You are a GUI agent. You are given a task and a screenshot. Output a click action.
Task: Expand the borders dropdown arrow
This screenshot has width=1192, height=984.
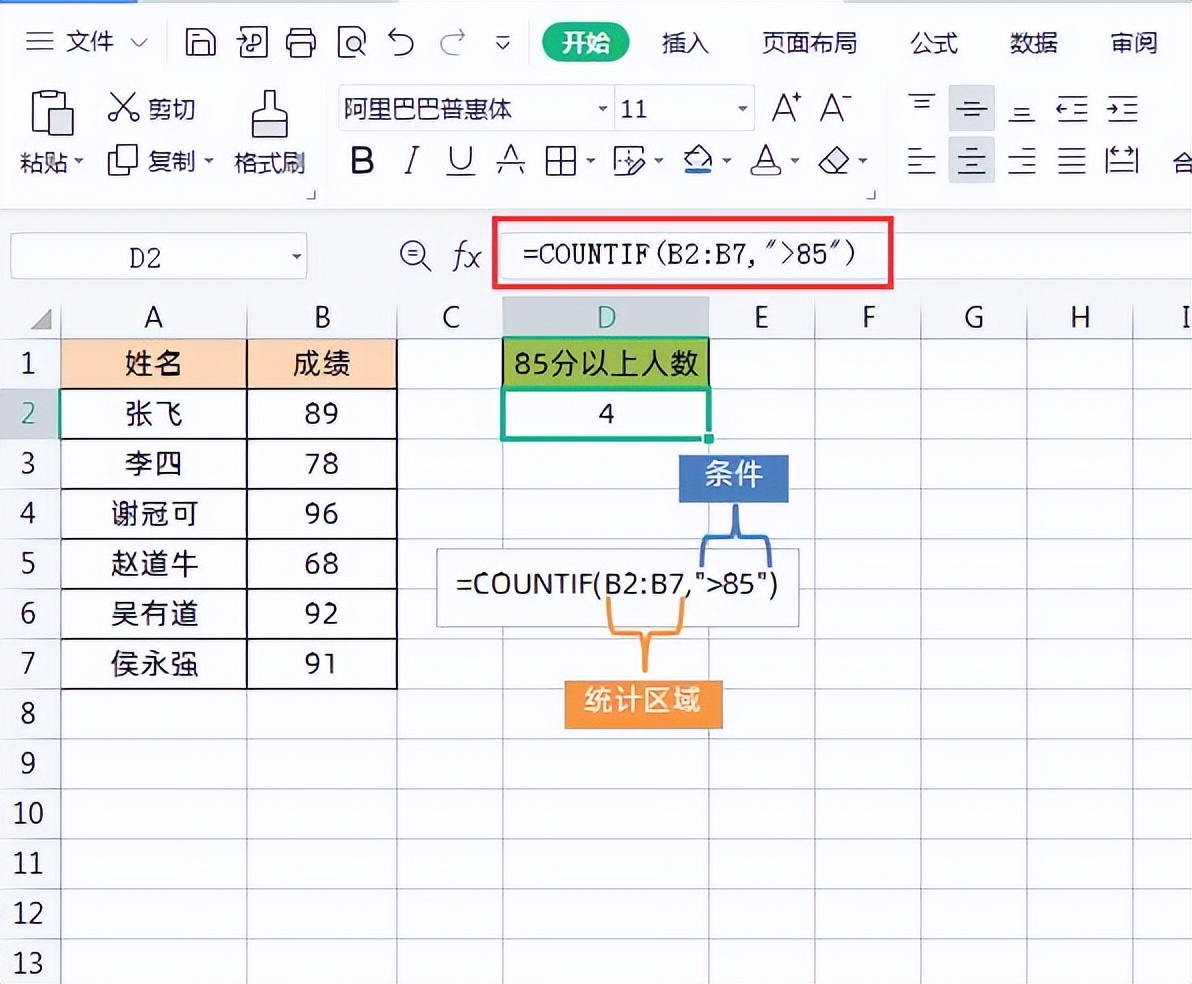click(591, 160)
